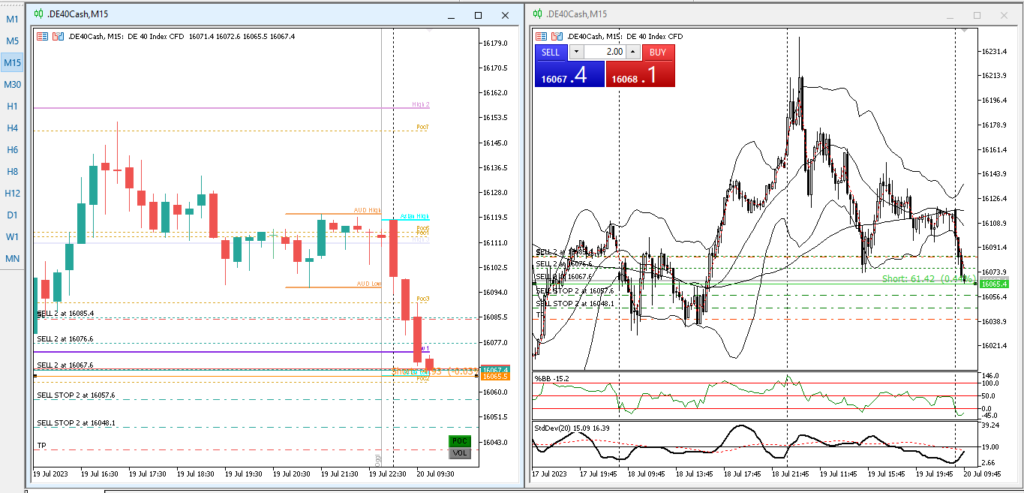This screenshot has width=1024, height=493.
Task: Open the left chart's Depth of Market icon
Action: coord(42,37)
